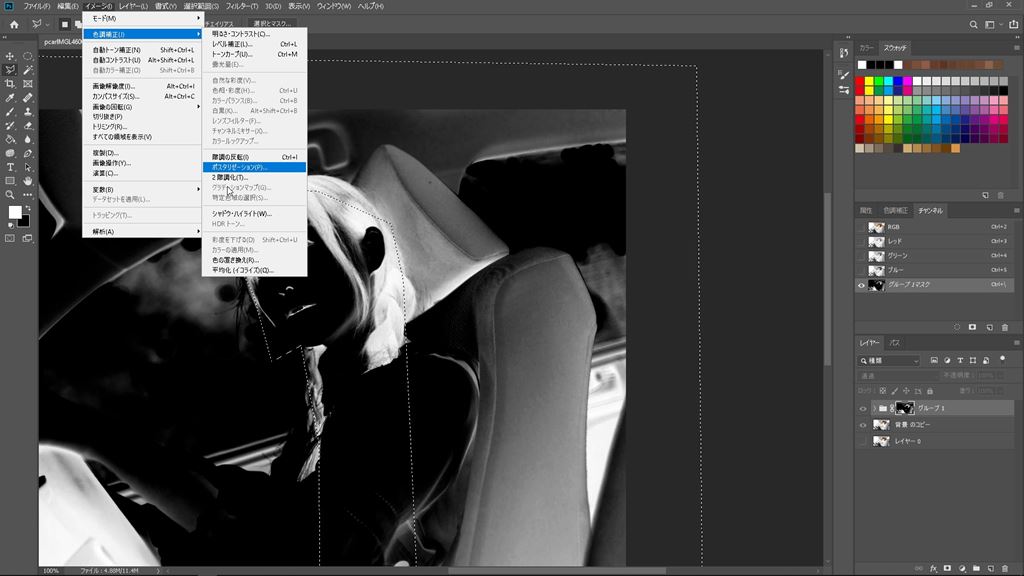Click the RGB channel thumbnail

tap(877, 227)
